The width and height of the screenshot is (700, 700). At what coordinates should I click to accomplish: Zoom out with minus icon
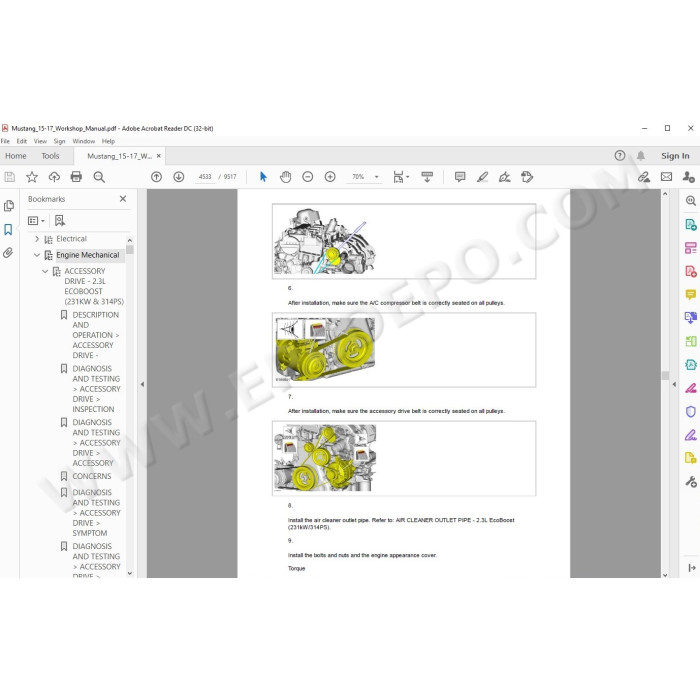pos(308,177)
